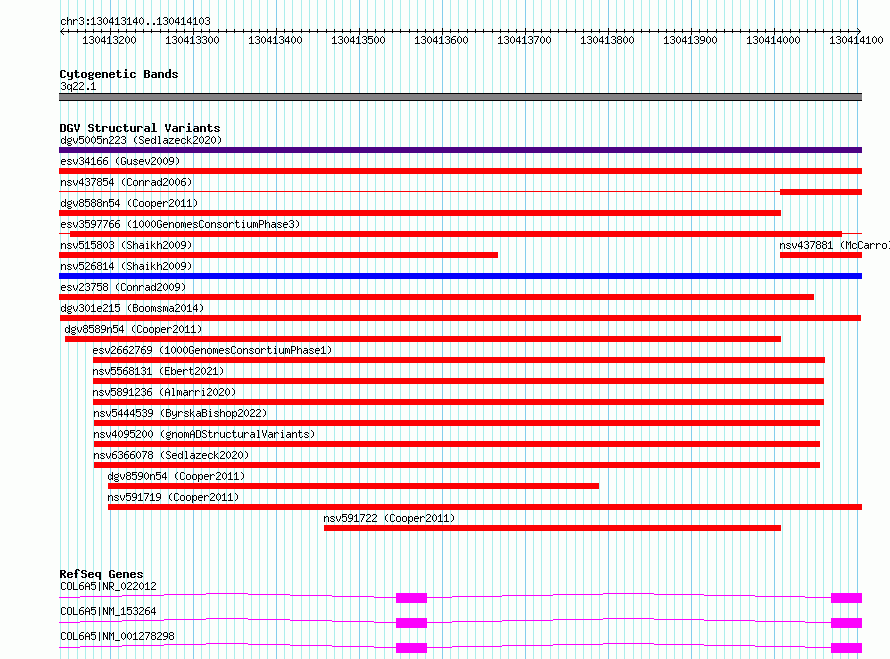The image size is (890, 659).
Task: Open dgv8589n54 (Cooper2011) variant
Action: tap(133, 329)
